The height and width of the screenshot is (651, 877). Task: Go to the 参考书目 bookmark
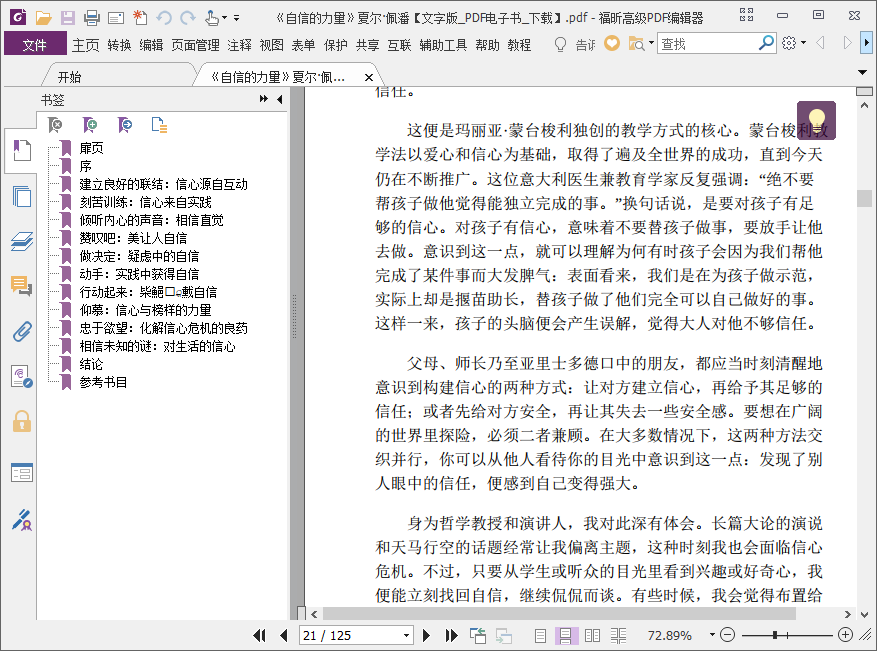click(103, 382)
